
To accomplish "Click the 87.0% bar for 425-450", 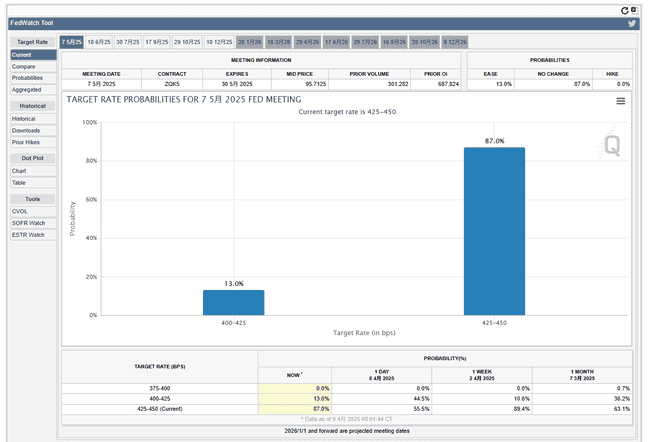I will click(x=494, y=231).
